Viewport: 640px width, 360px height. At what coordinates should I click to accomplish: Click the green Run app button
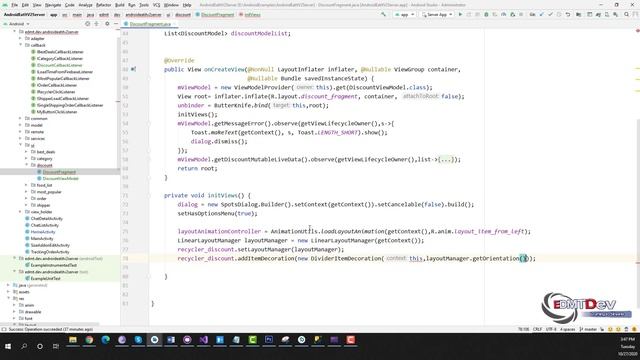pos(460,15)
